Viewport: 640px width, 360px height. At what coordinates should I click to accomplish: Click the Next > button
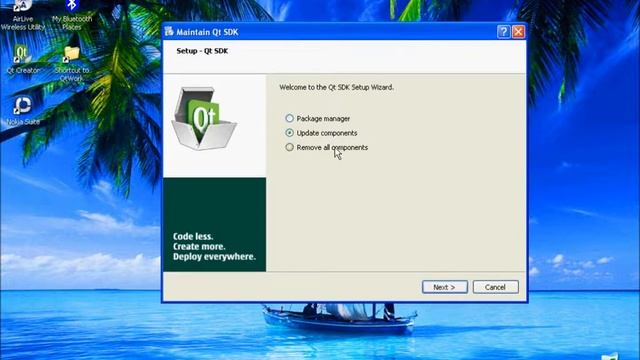click(x=444, y=287)
